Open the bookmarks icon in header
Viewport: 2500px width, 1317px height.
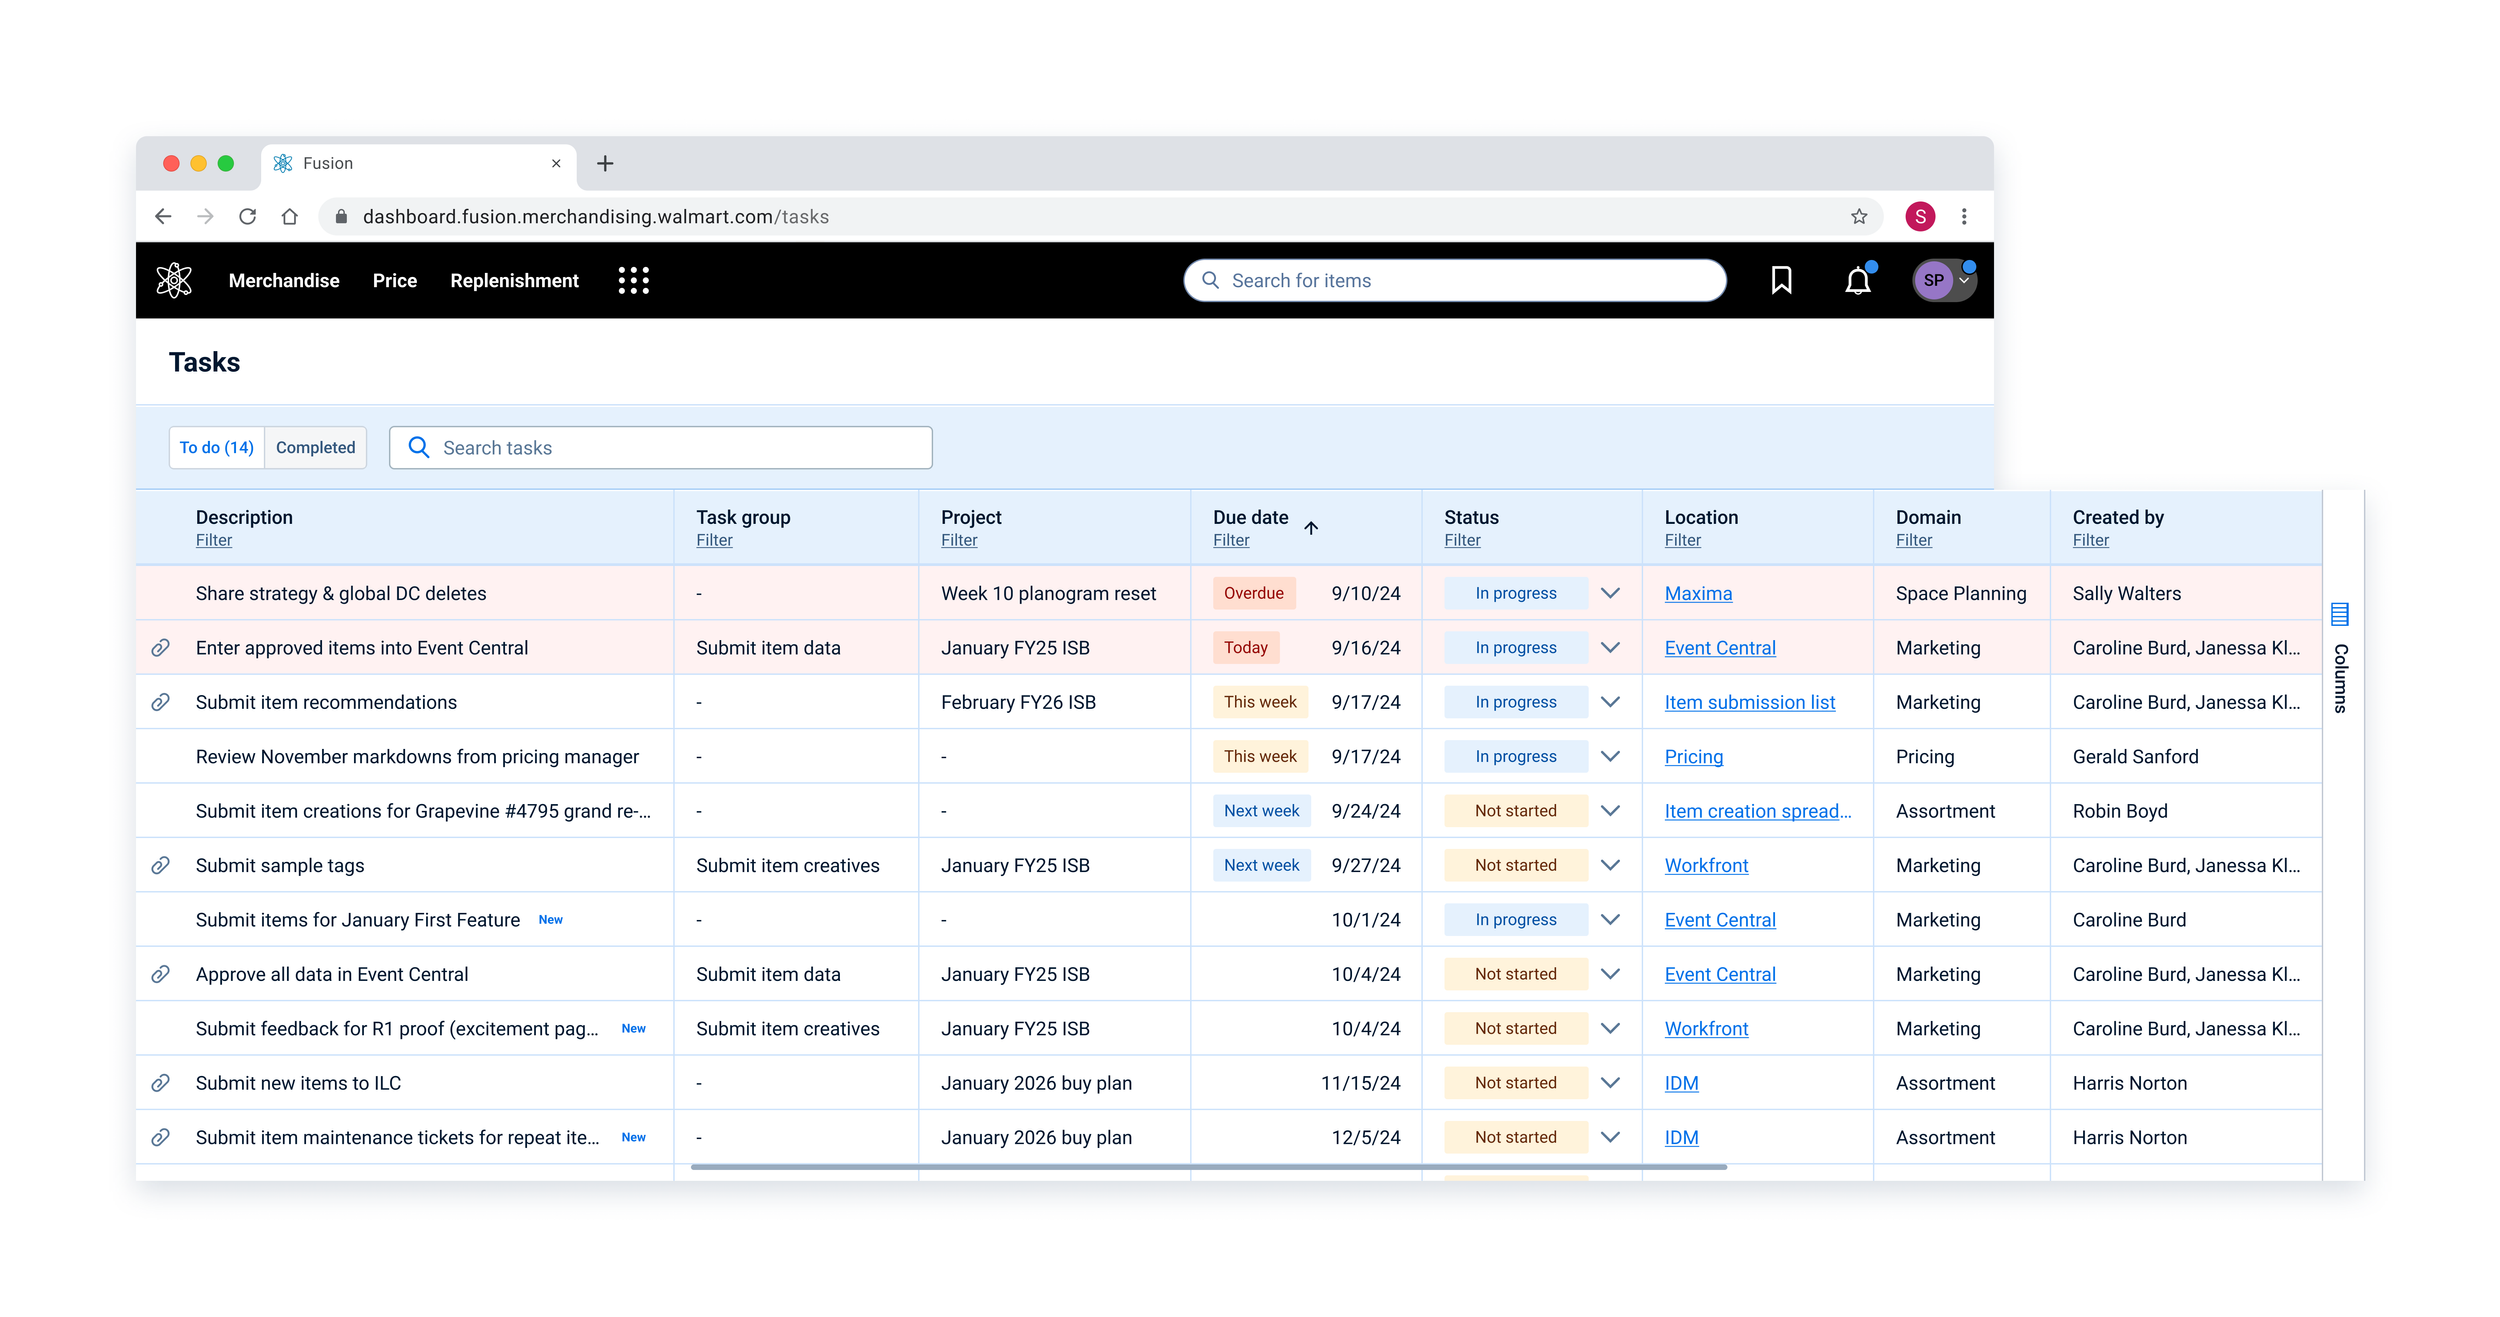click(1781, 280)
